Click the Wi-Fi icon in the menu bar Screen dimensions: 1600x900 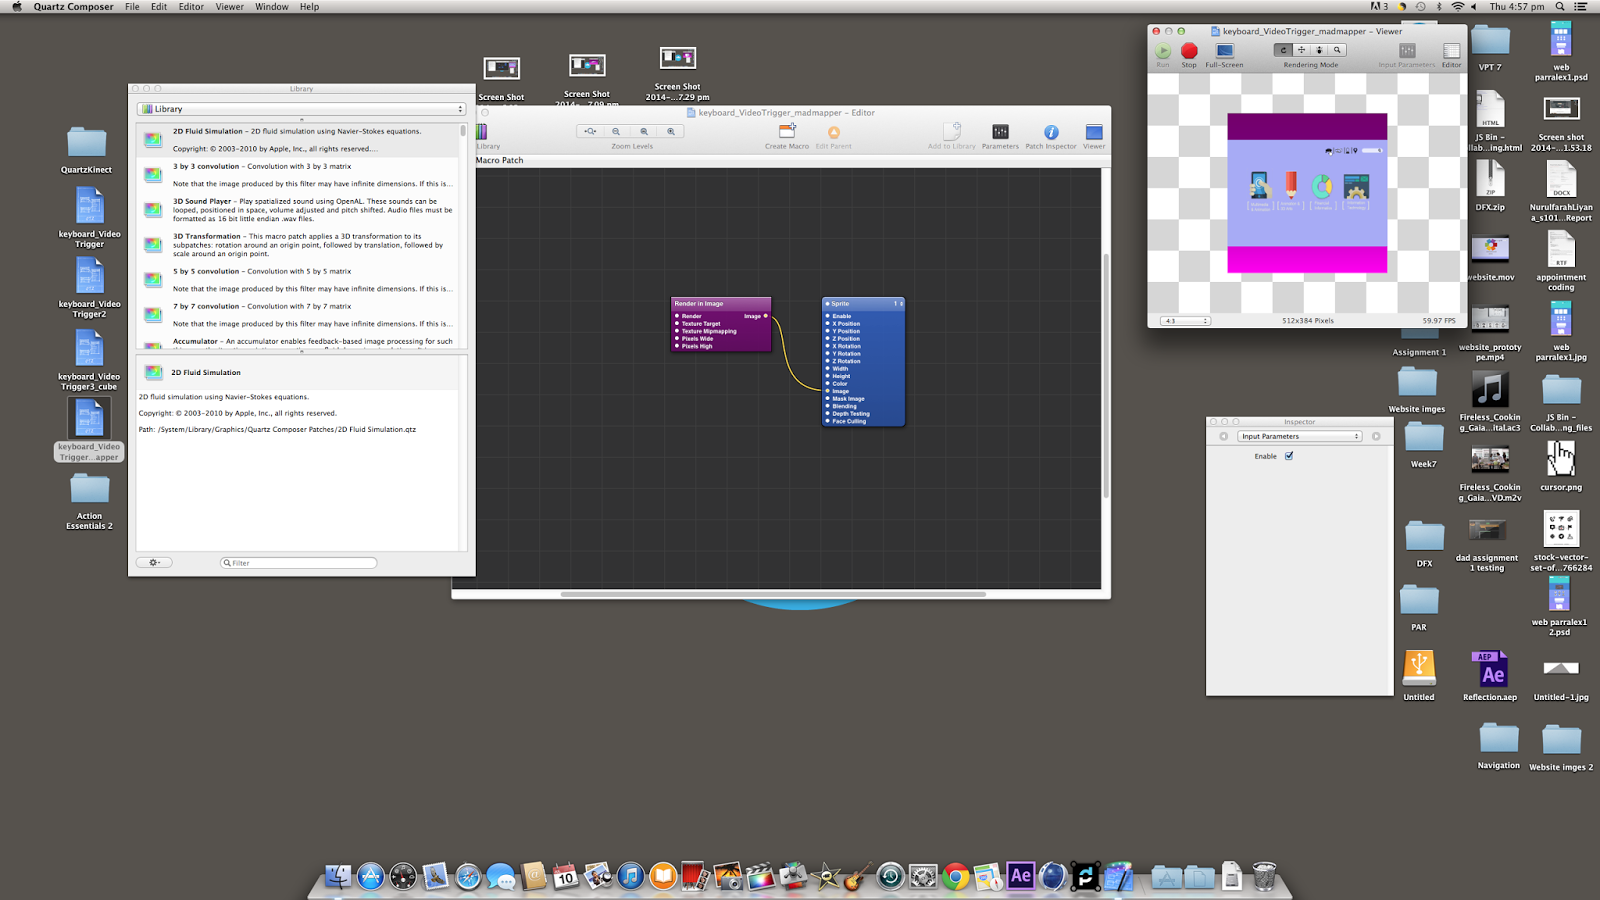point(1457,6)
